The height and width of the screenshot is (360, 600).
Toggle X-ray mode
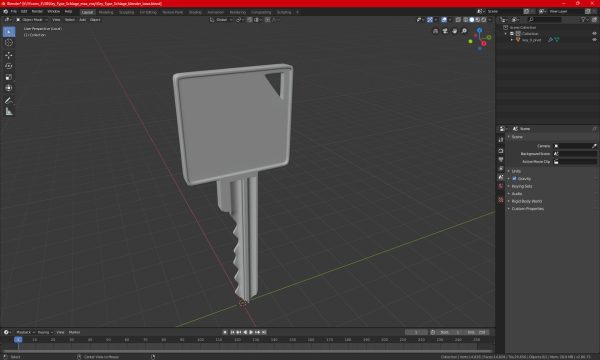(458, 20)
